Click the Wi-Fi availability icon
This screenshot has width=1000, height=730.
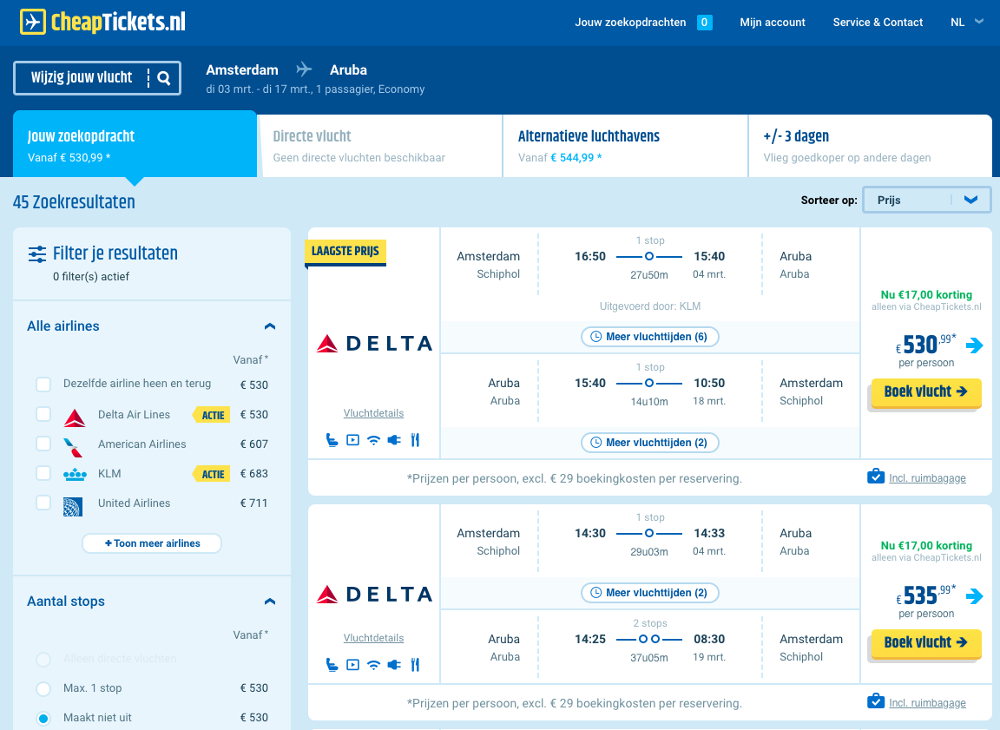373,438
